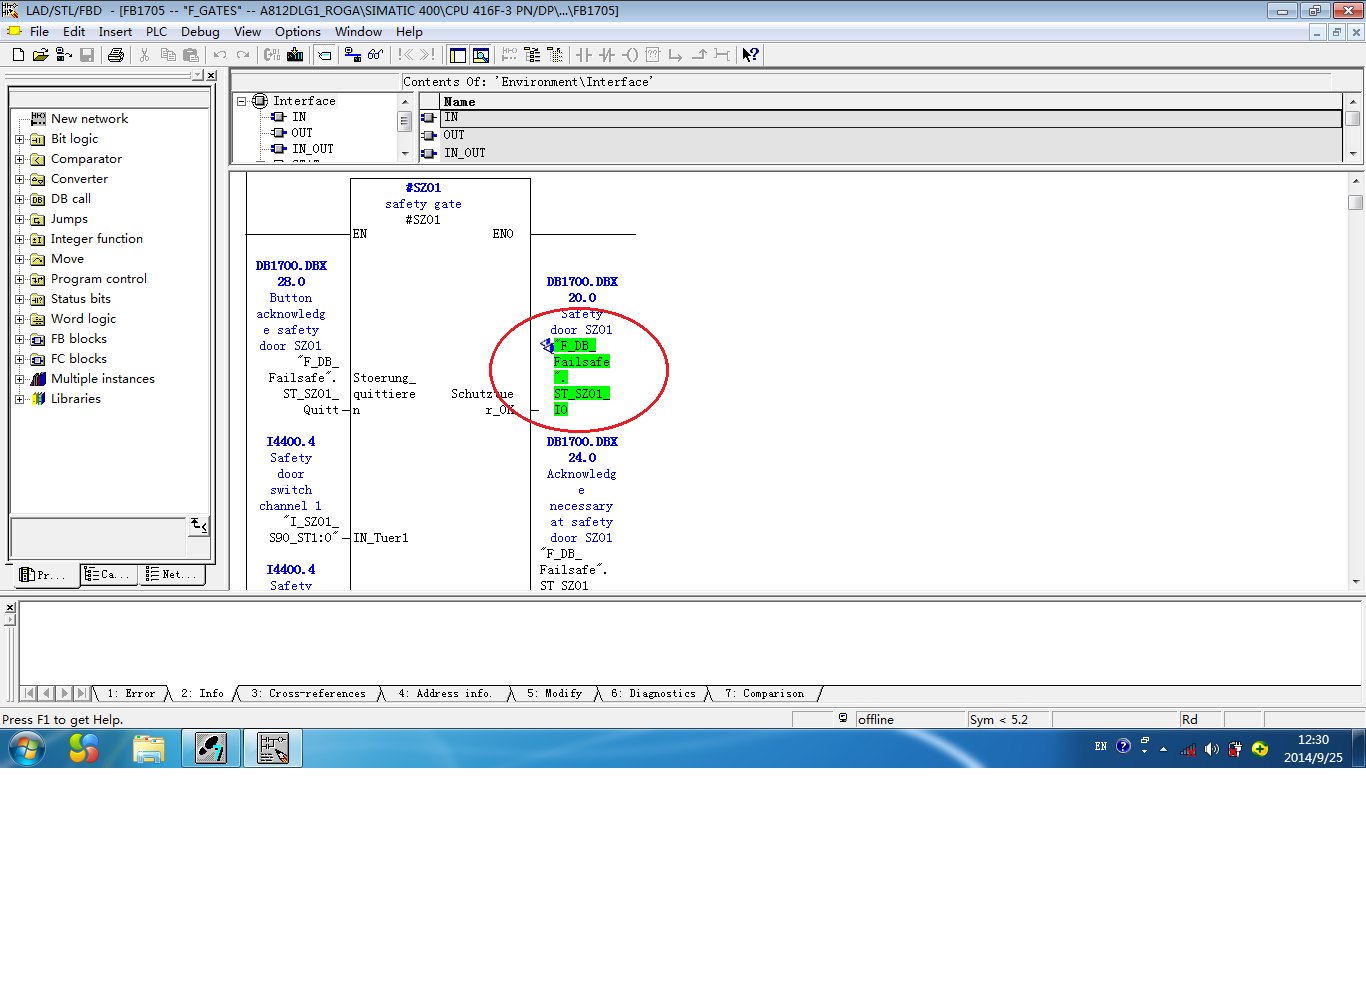
Task: Expand the Comparator tree node
Action: [x=19, y=159]
